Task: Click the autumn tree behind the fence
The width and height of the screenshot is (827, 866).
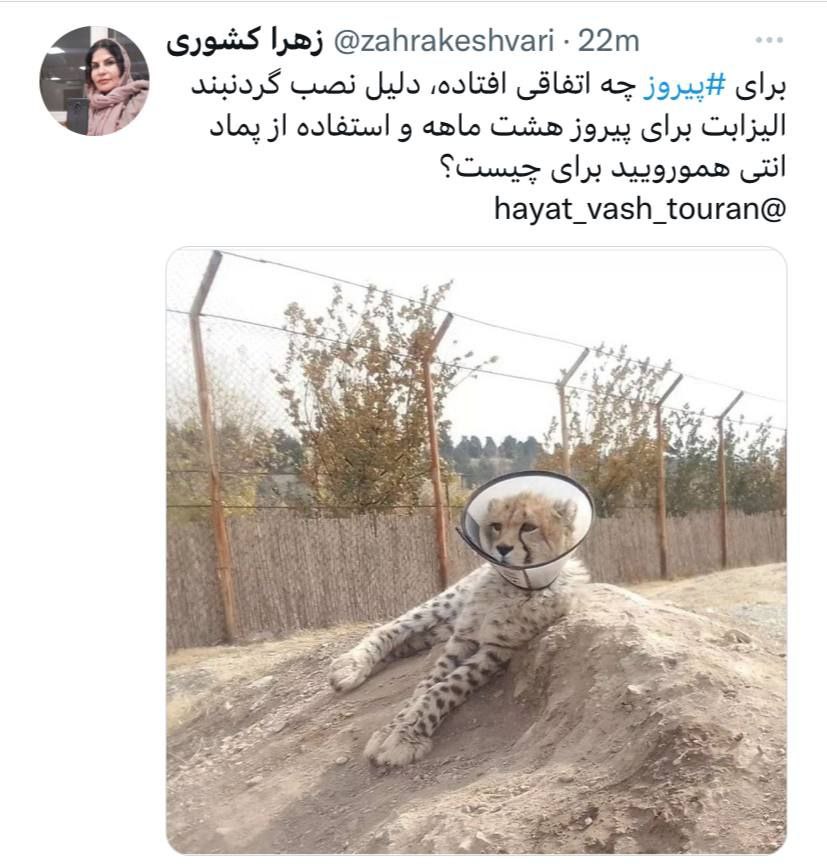Action: click(x=367, y=398)
